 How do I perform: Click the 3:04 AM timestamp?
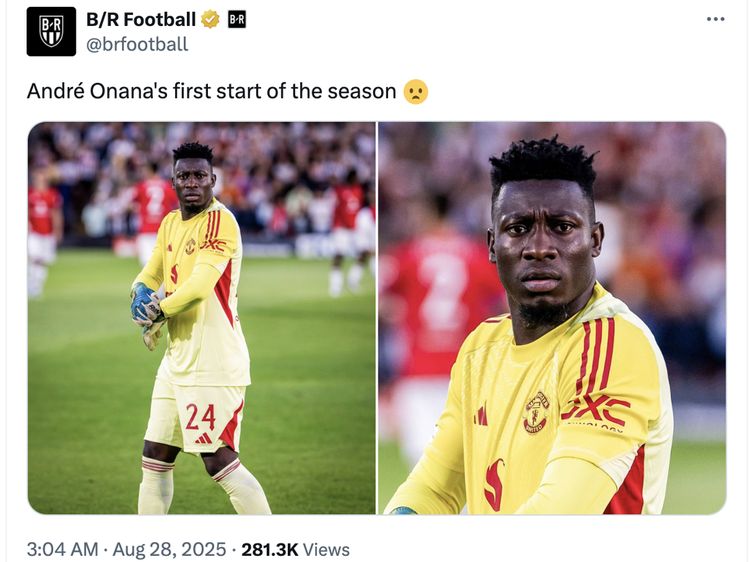pos(62,550)
